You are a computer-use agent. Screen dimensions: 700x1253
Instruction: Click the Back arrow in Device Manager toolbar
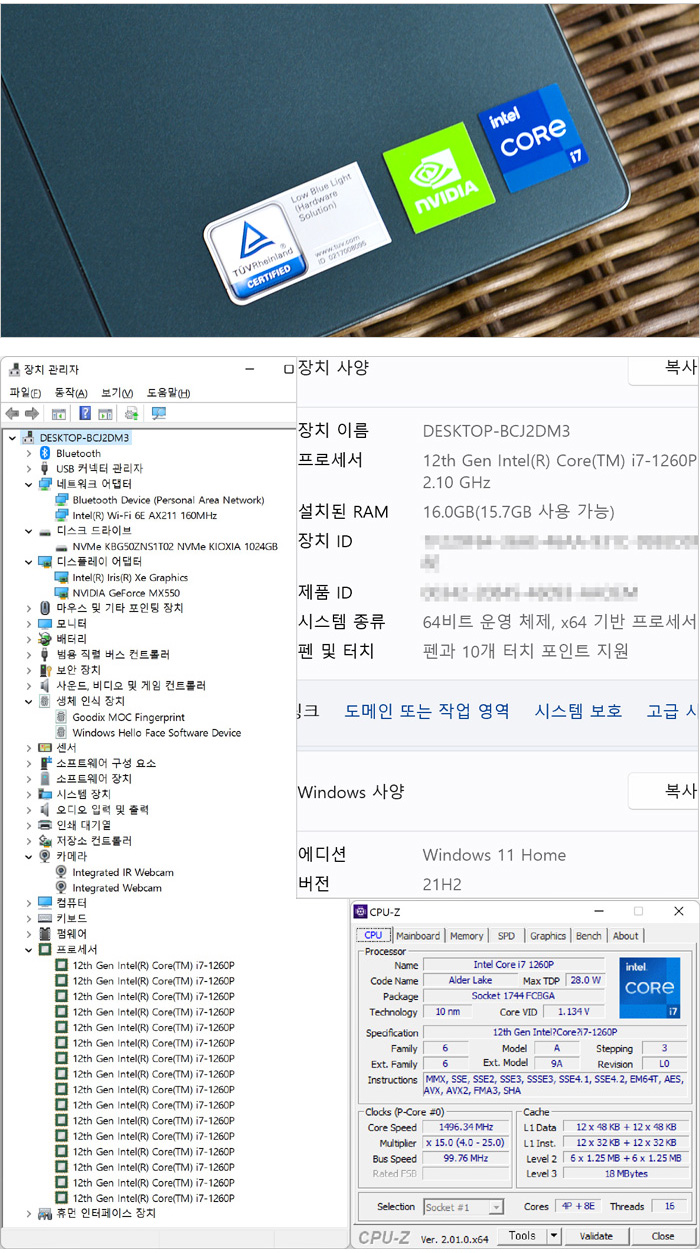(12, 414)
